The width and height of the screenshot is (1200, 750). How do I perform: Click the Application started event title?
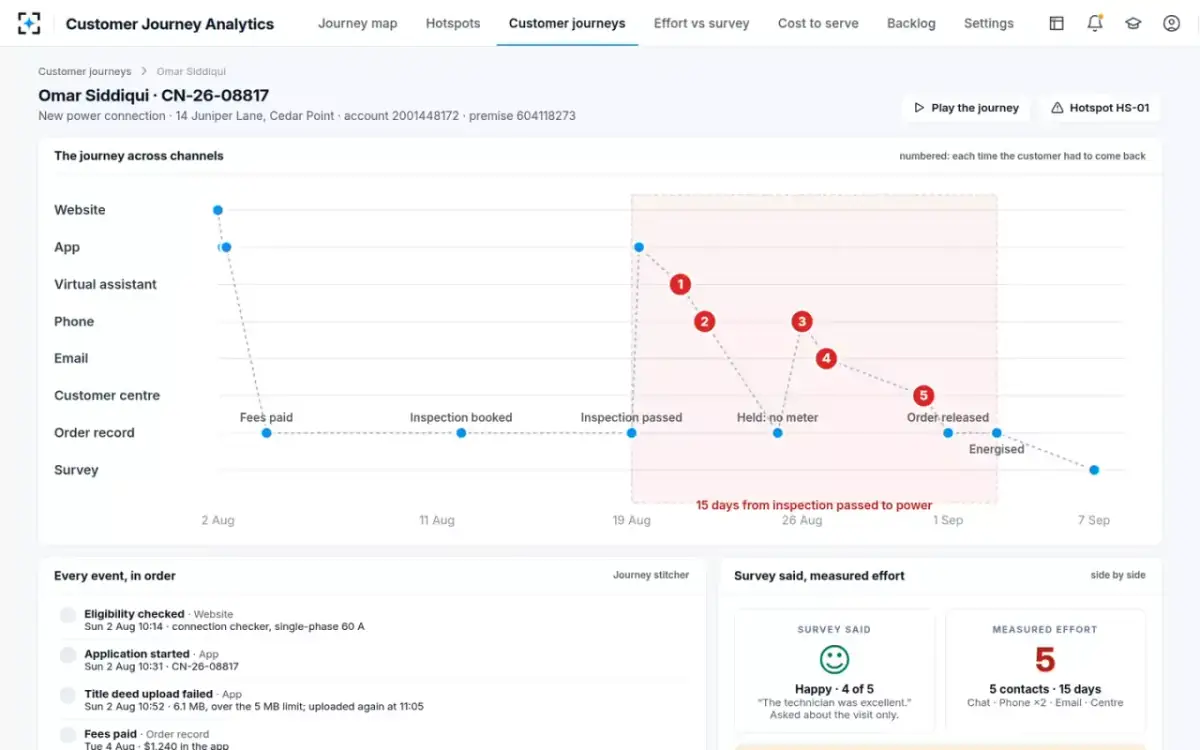pos(137,654)
